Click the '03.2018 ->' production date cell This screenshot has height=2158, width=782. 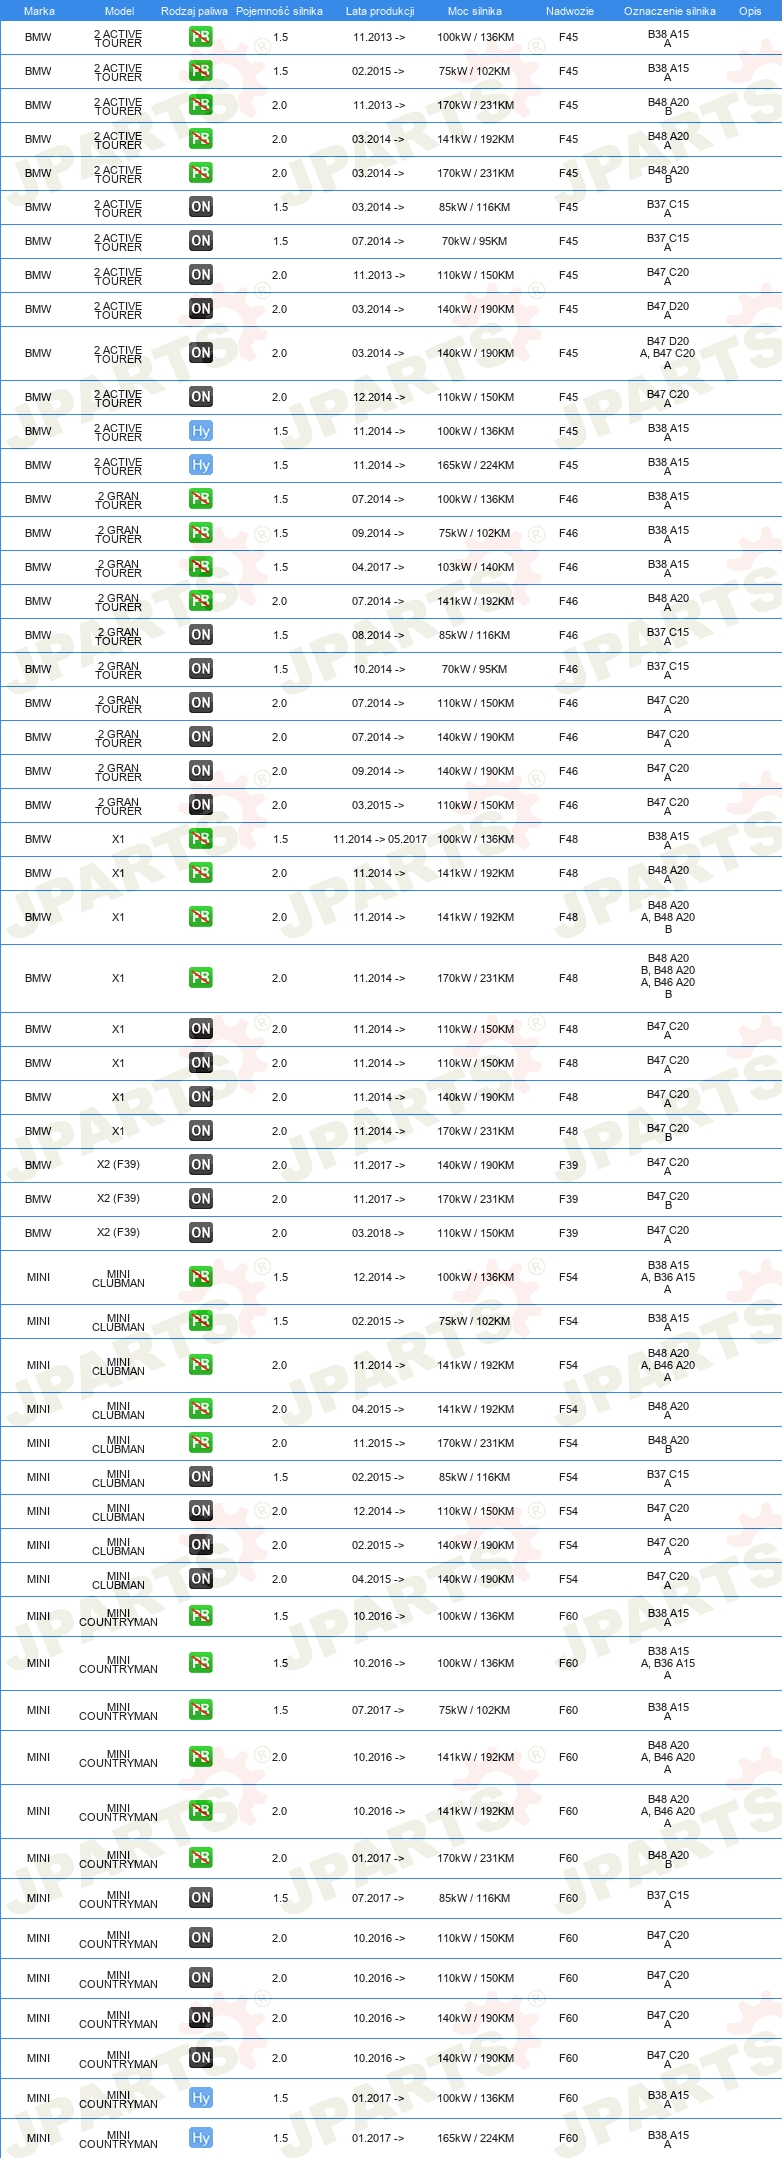(378, 1233)
